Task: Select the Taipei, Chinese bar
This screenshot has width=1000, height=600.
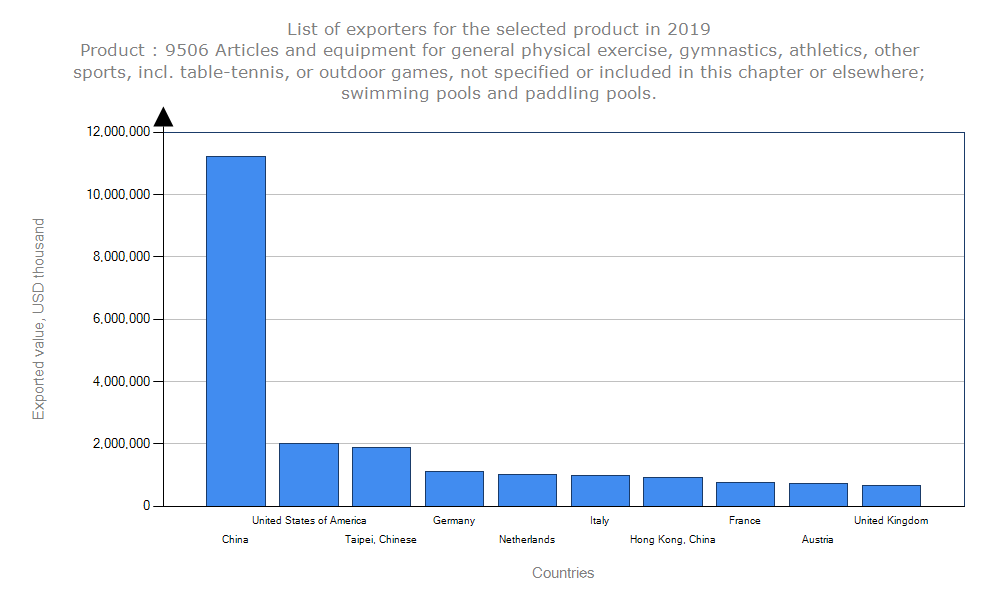Action: coord(381,476)
